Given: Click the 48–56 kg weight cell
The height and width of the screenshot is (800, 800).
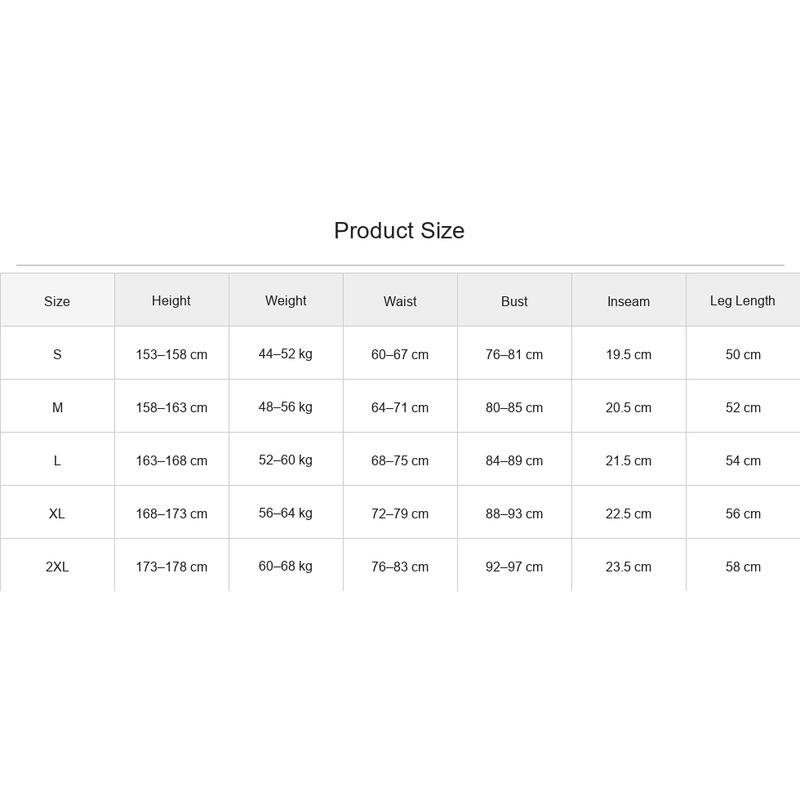Looking at the screenshot, I should point(286,407).
